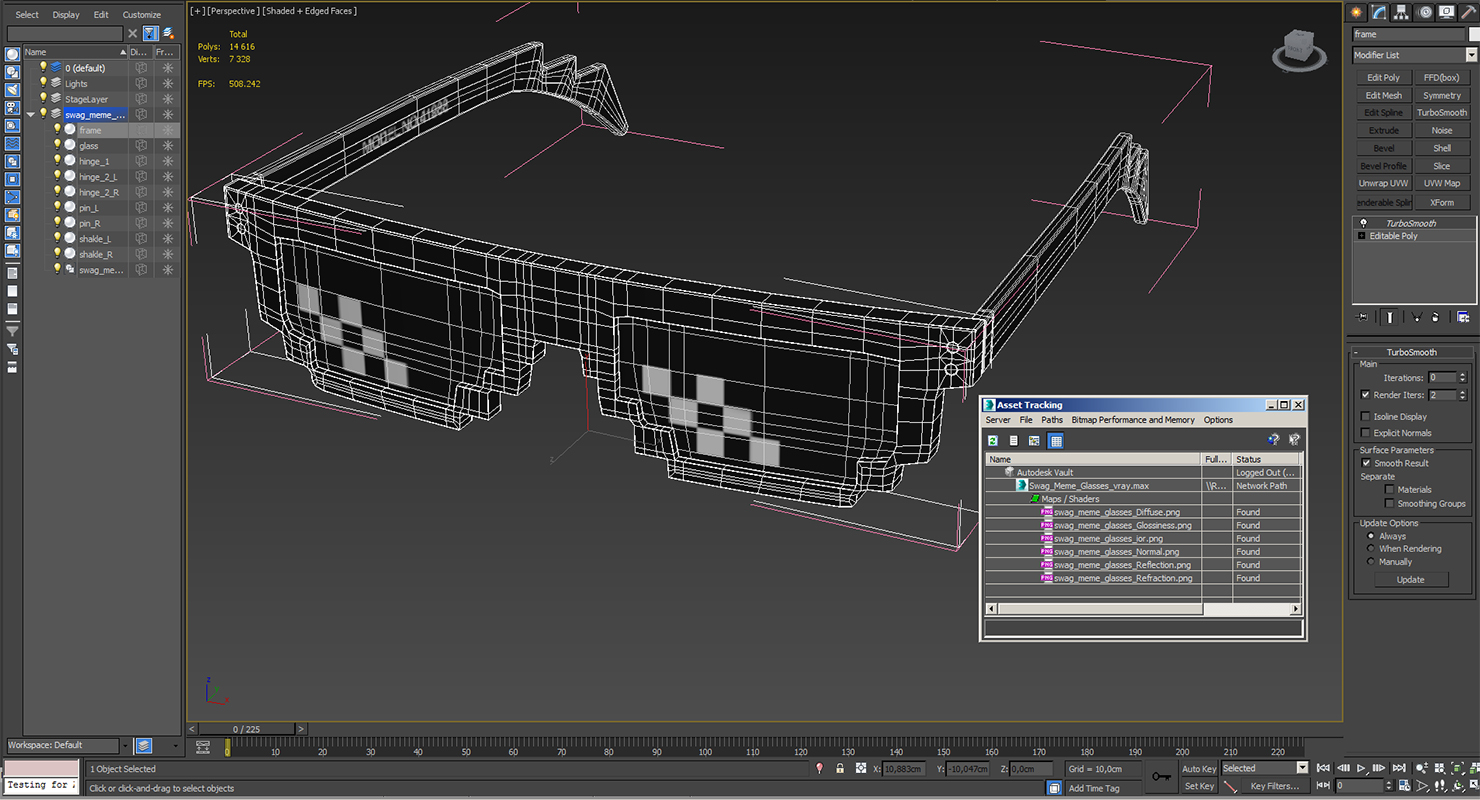Click the scene explorer filter funnel icon
The image size is (1480, 800).
[x=150, y=33]
